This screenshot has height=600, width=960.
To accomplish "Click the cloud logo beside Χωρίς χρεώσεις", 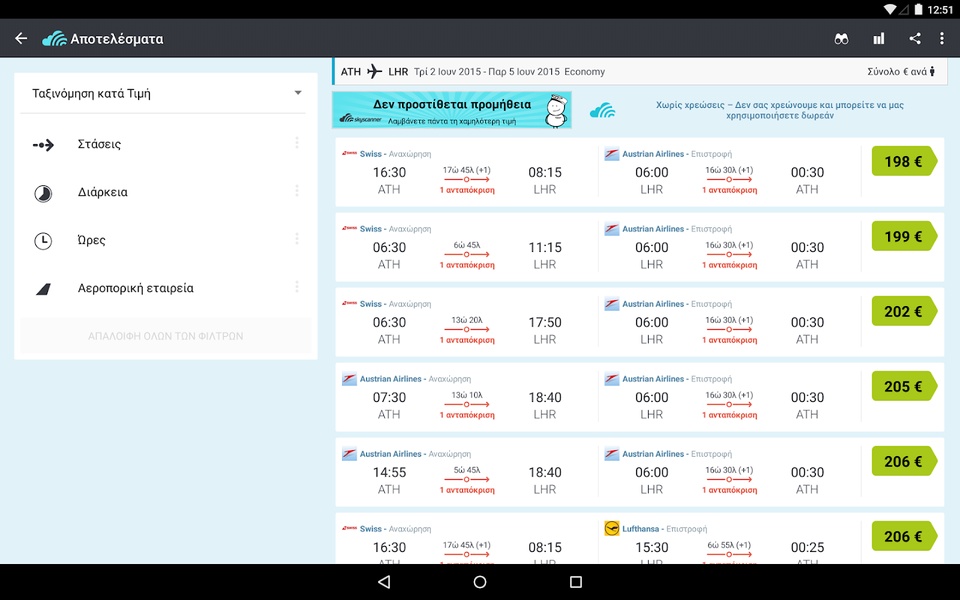I will (x=602, y=111).
